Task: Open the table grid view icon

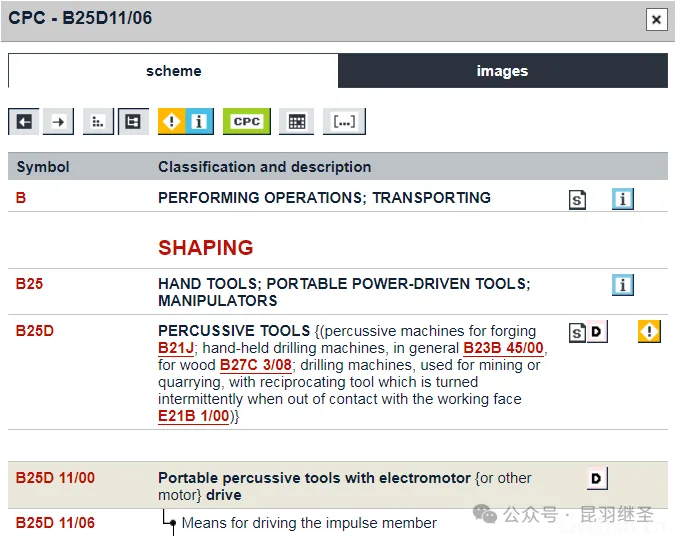Action: (296, 121)
